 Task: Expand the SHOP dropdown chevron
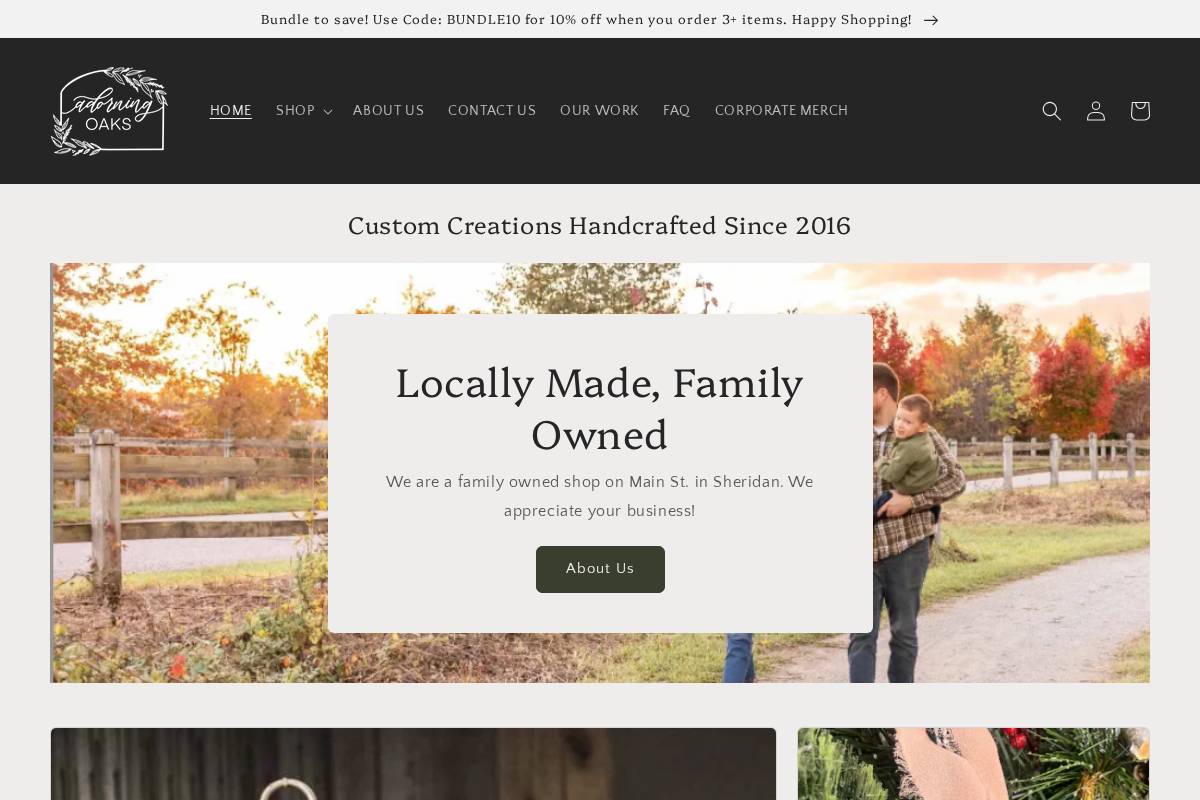point(327,112)
